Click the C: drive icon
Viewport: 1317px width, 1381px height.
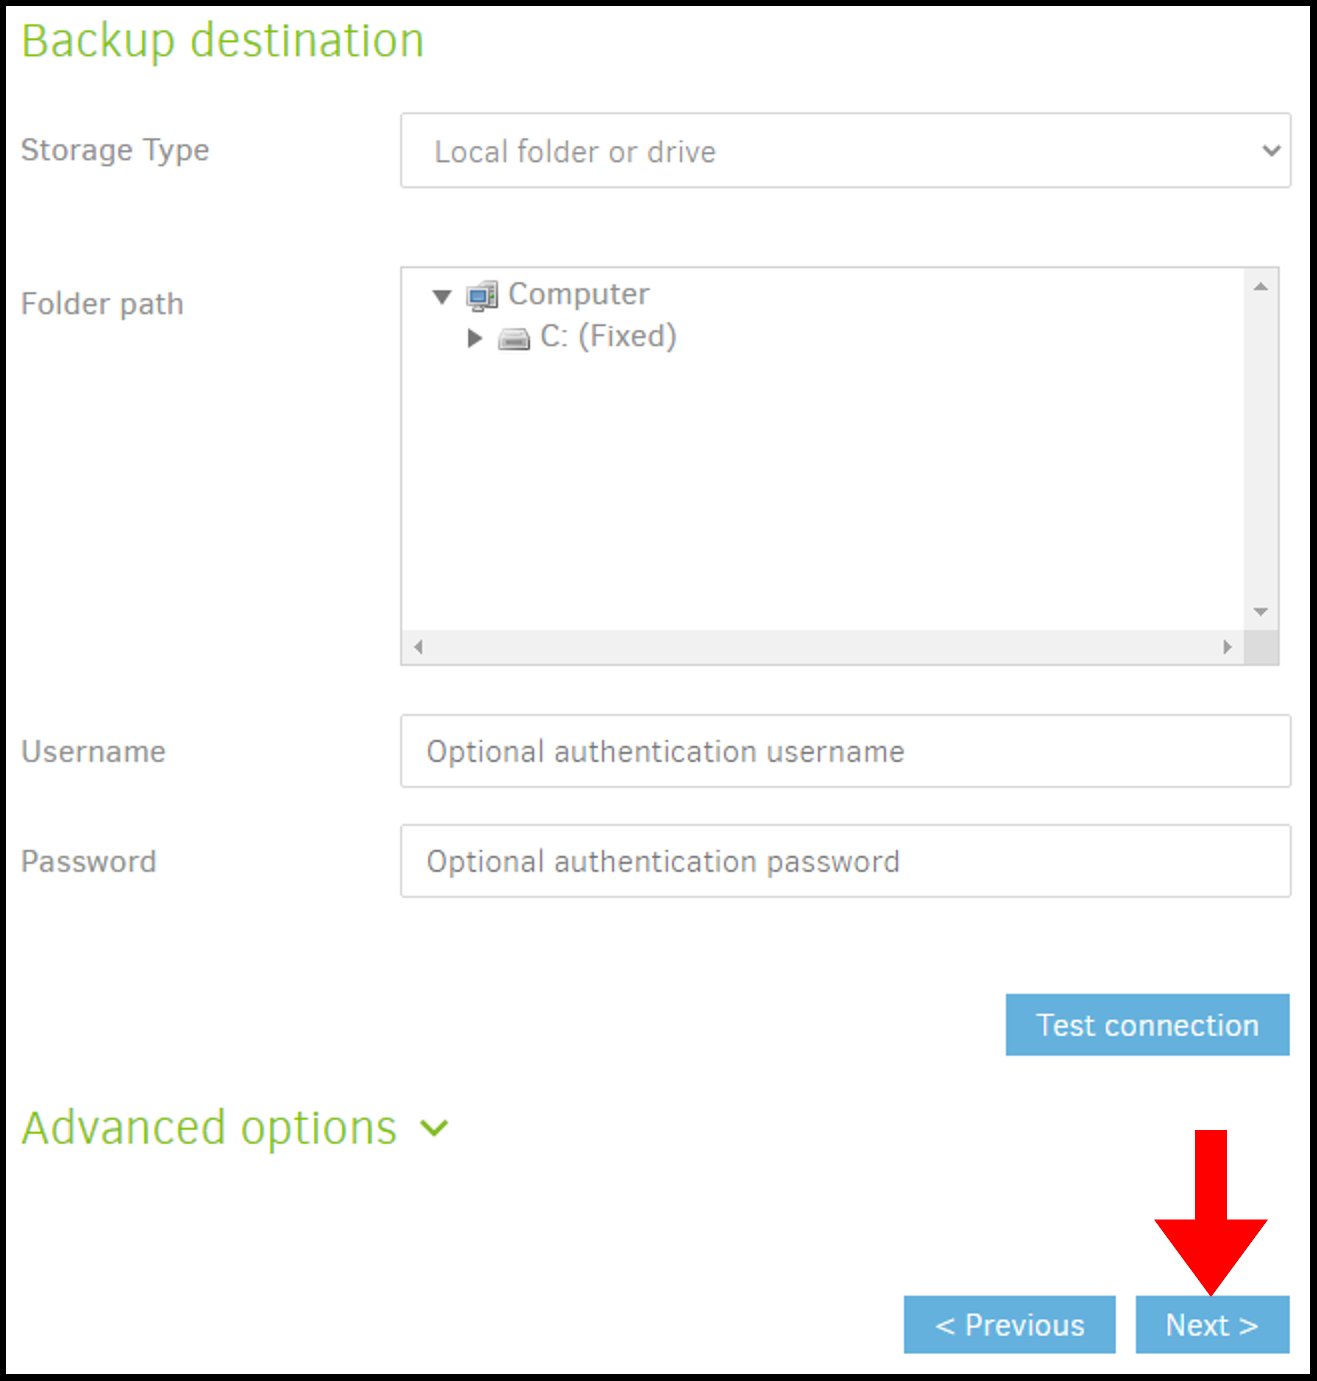point(513,338)
